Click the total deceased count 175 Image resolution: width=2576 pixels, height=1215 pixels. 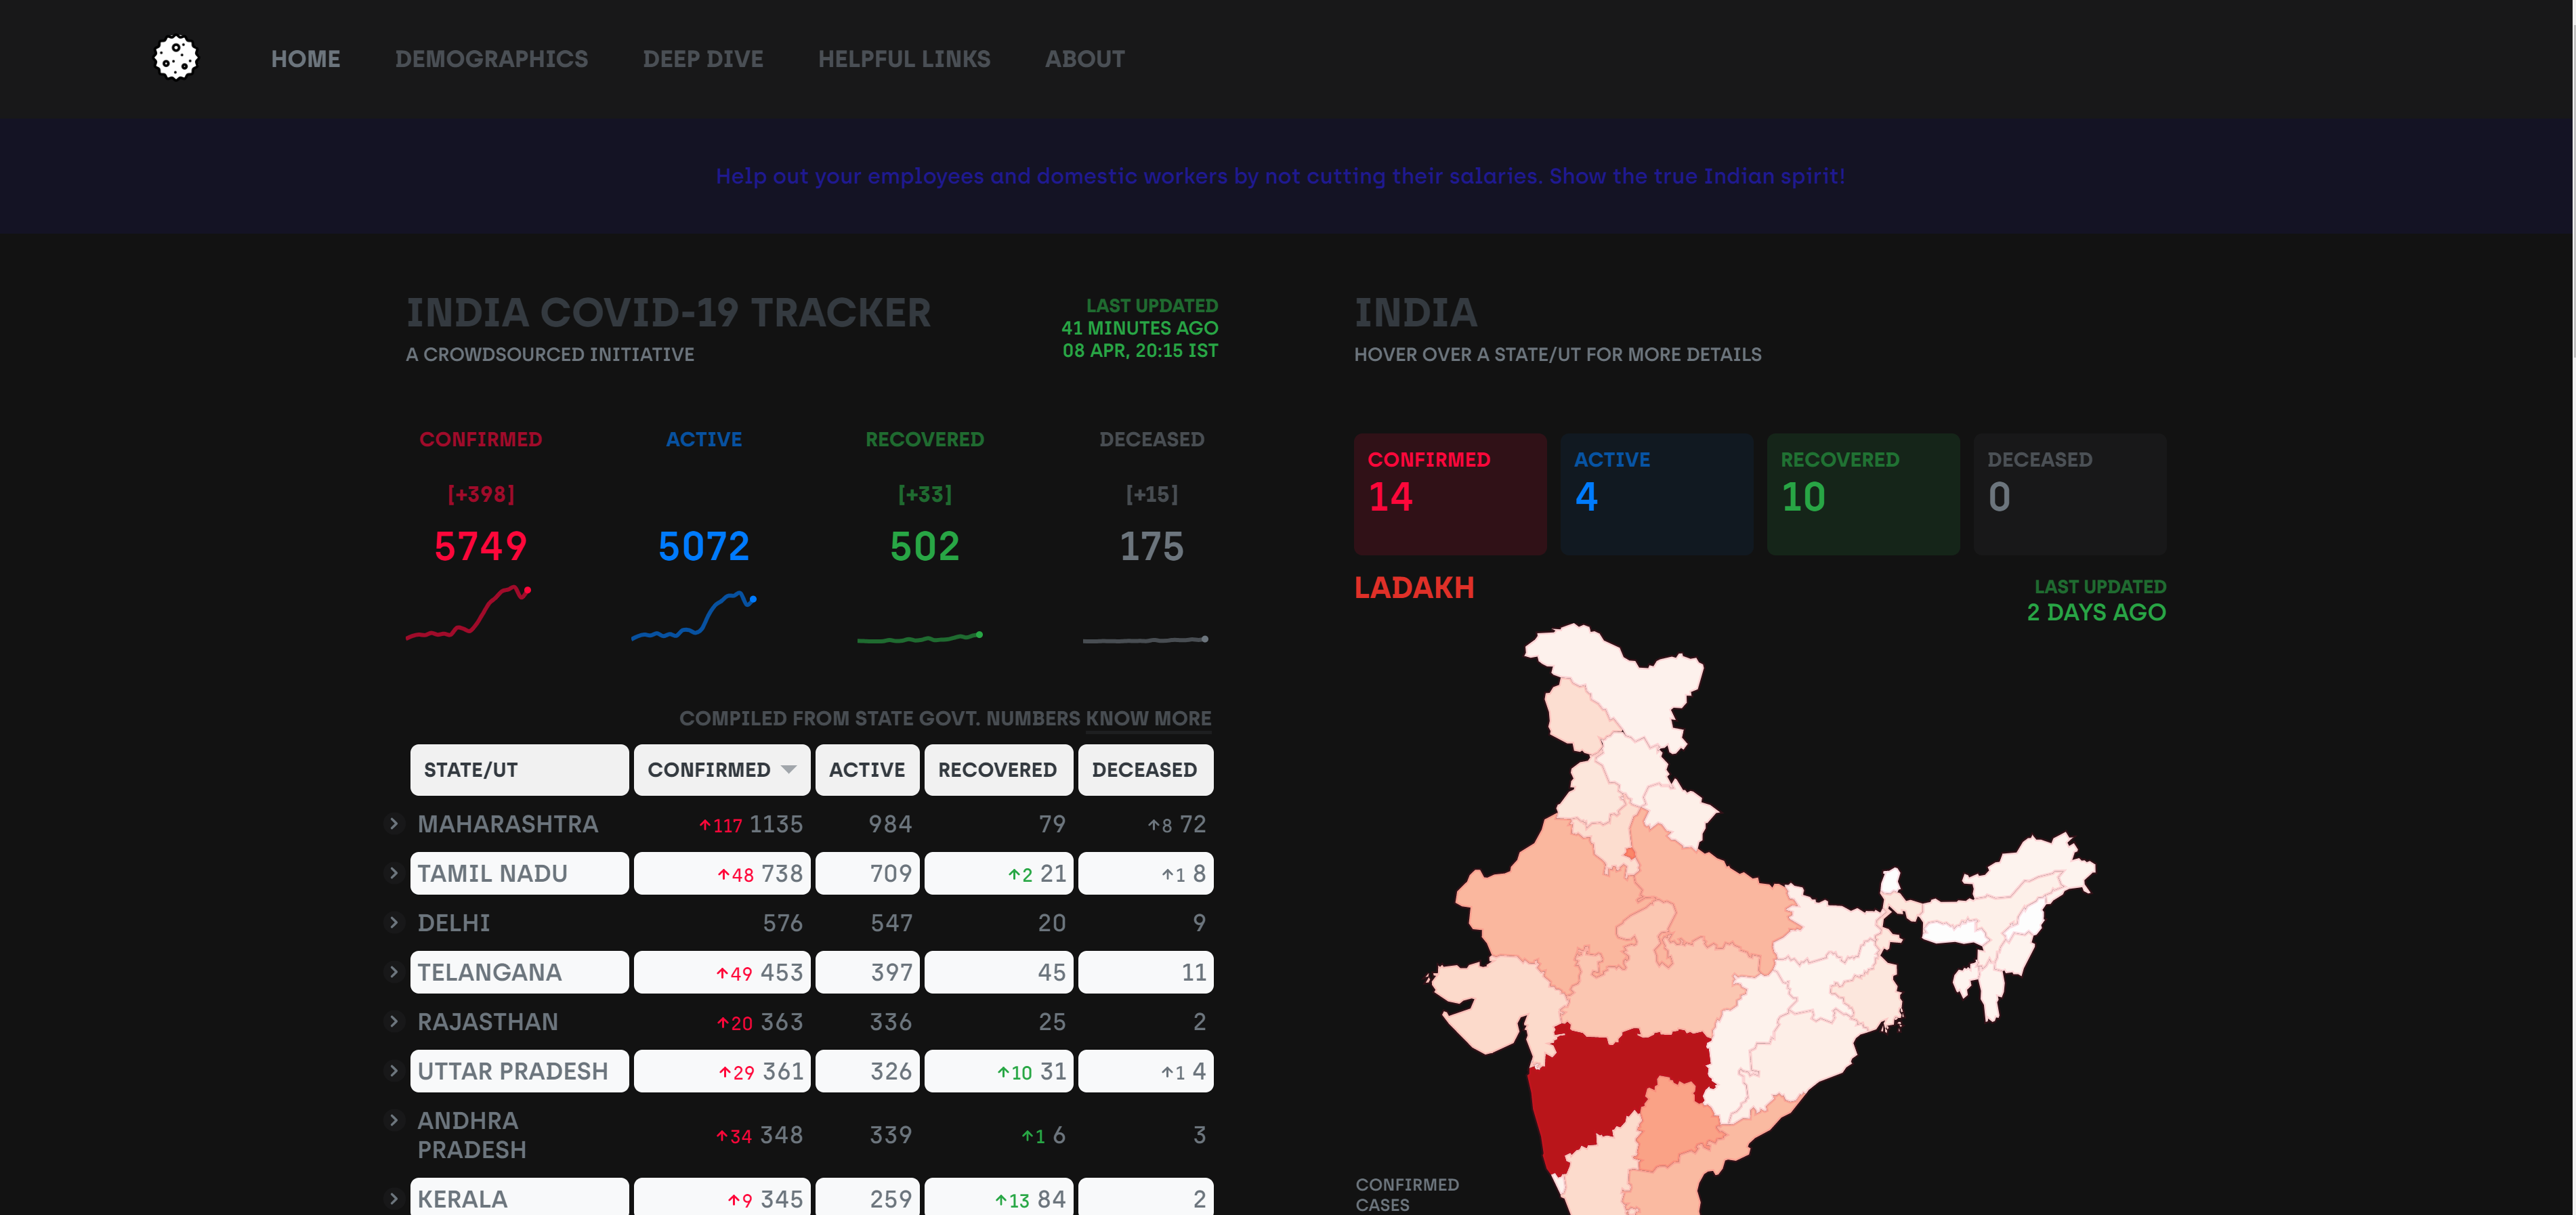coord(1152,547)
